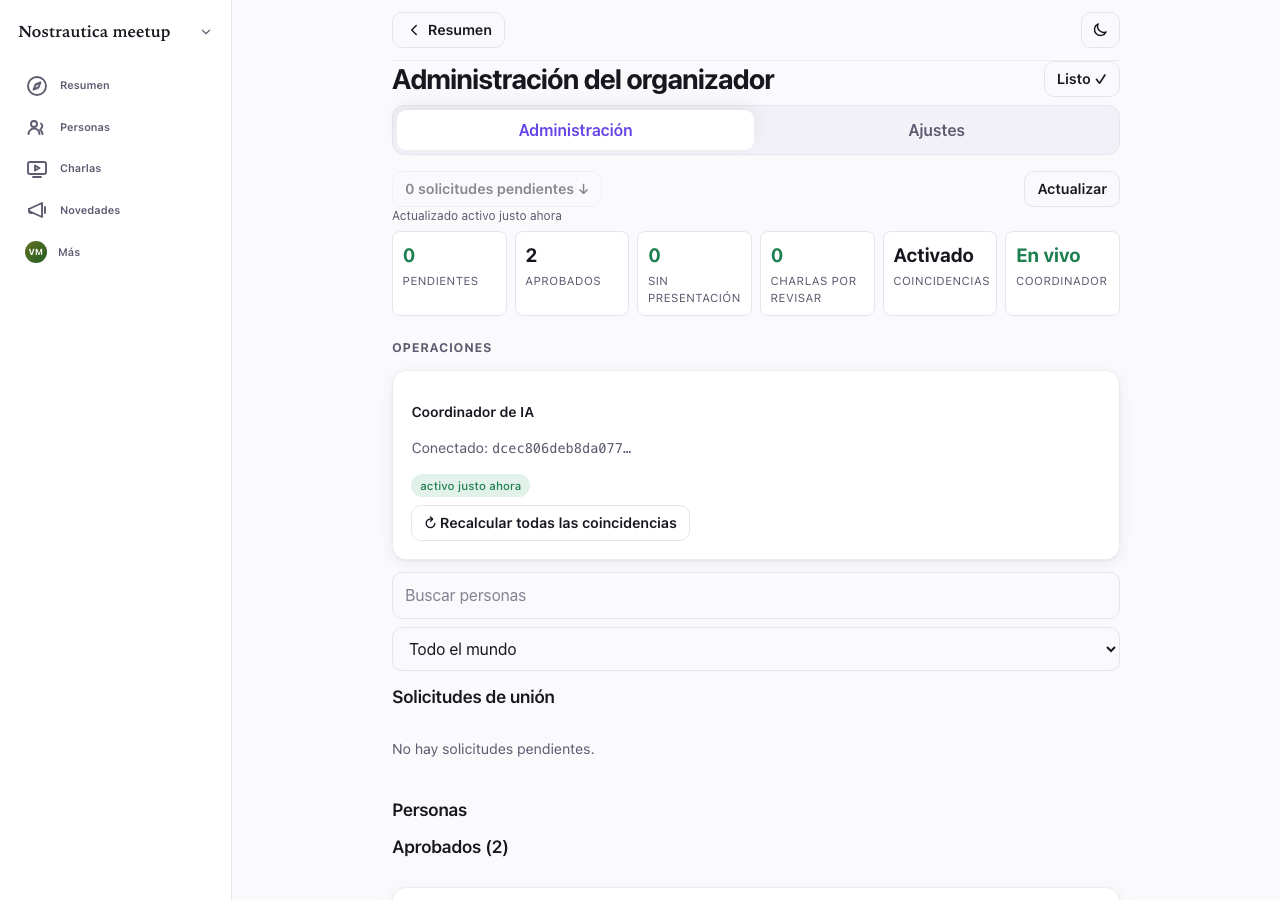Switch to the Ajustes tab
This screenshot has width=1280, height=900.
936,130
